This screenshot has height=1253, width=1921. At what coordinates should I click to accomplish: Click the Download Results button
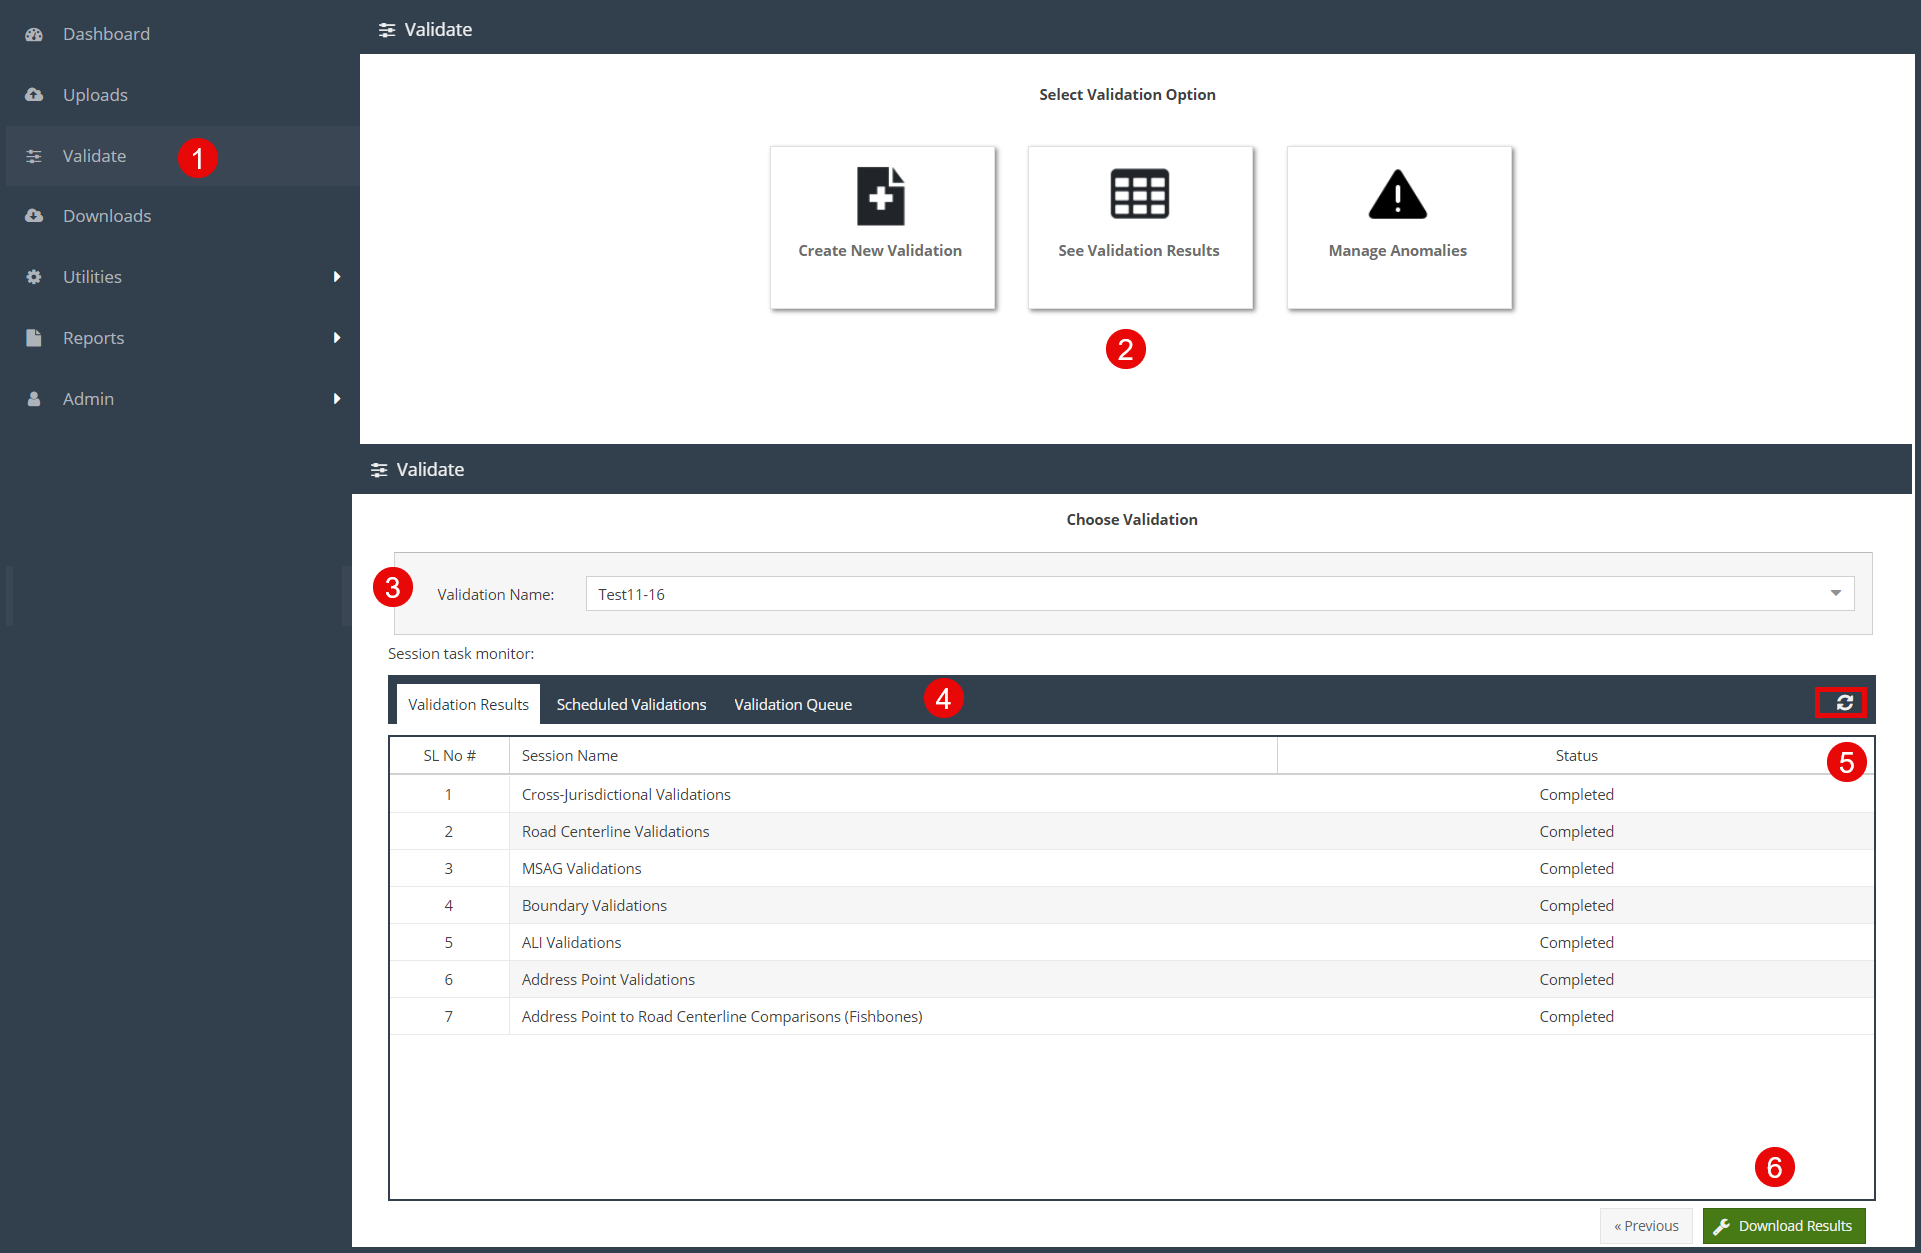pos(1784,1226)
